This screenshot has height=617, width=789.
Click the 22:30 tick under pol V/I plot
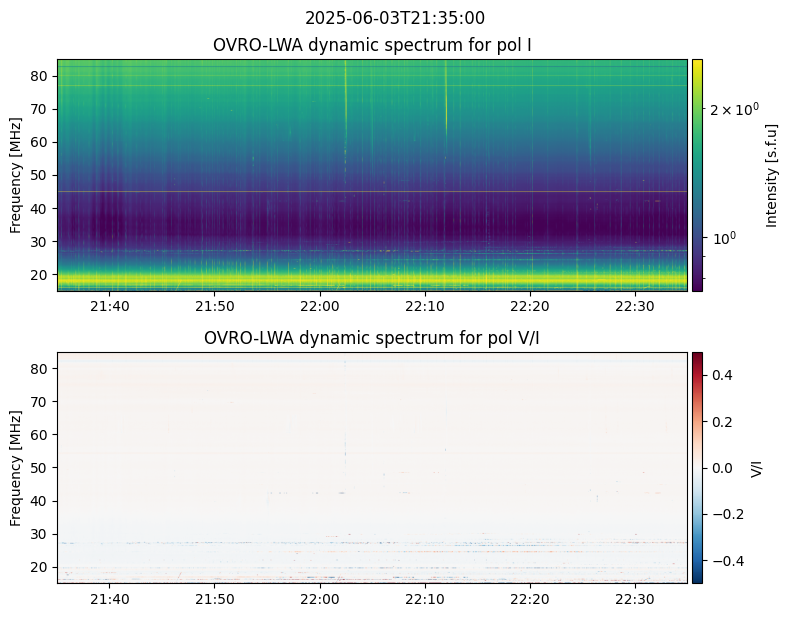click(634, 598)
